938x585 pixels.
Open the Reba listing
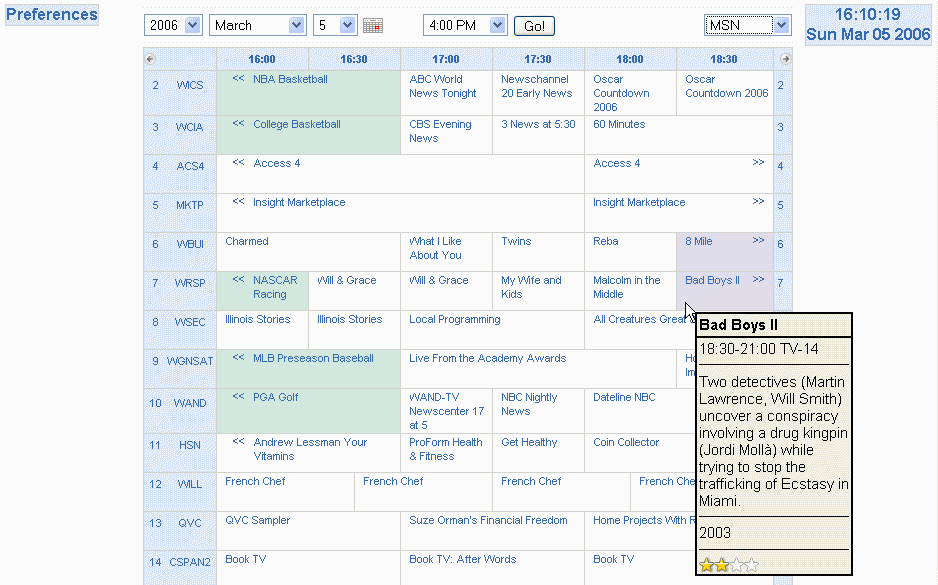coord(605,241)
